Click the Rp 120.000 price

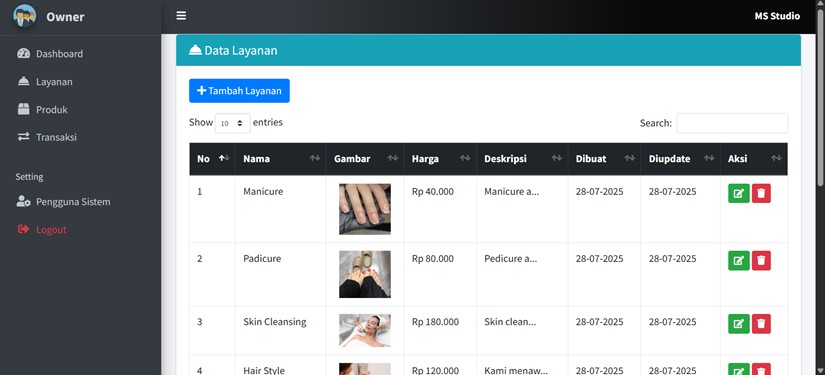click(435, 370)
